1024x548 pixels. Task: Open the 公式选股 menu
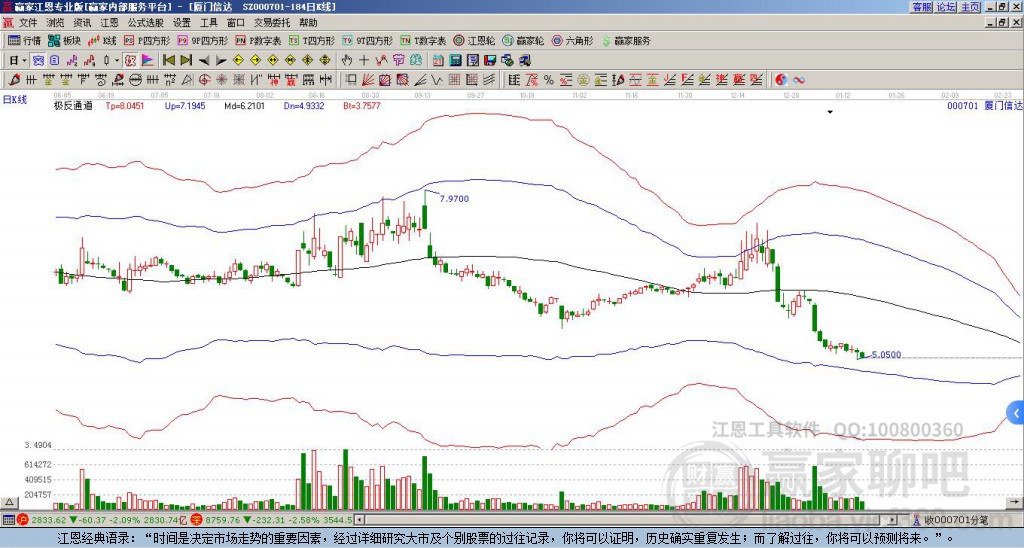click(146, 23)
